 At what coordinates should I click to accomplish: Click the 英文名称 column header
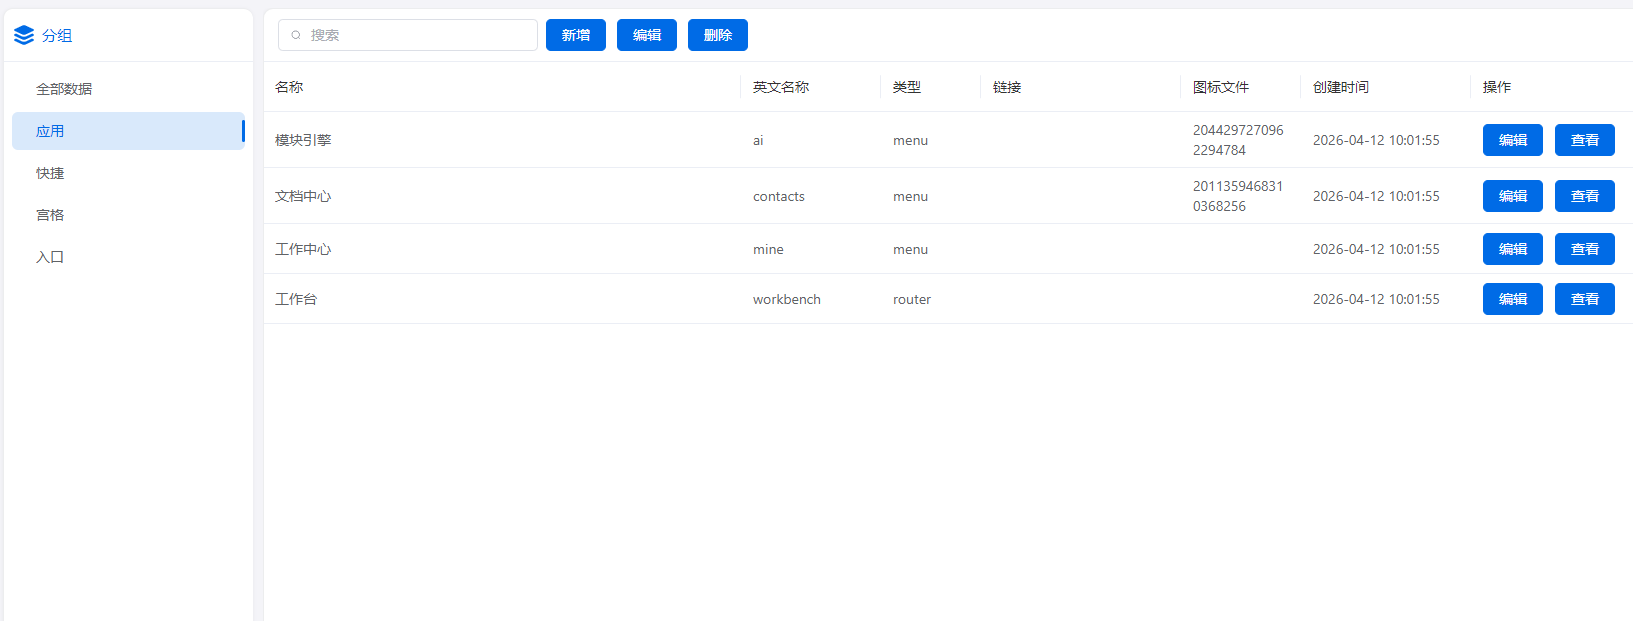point(781,87)
